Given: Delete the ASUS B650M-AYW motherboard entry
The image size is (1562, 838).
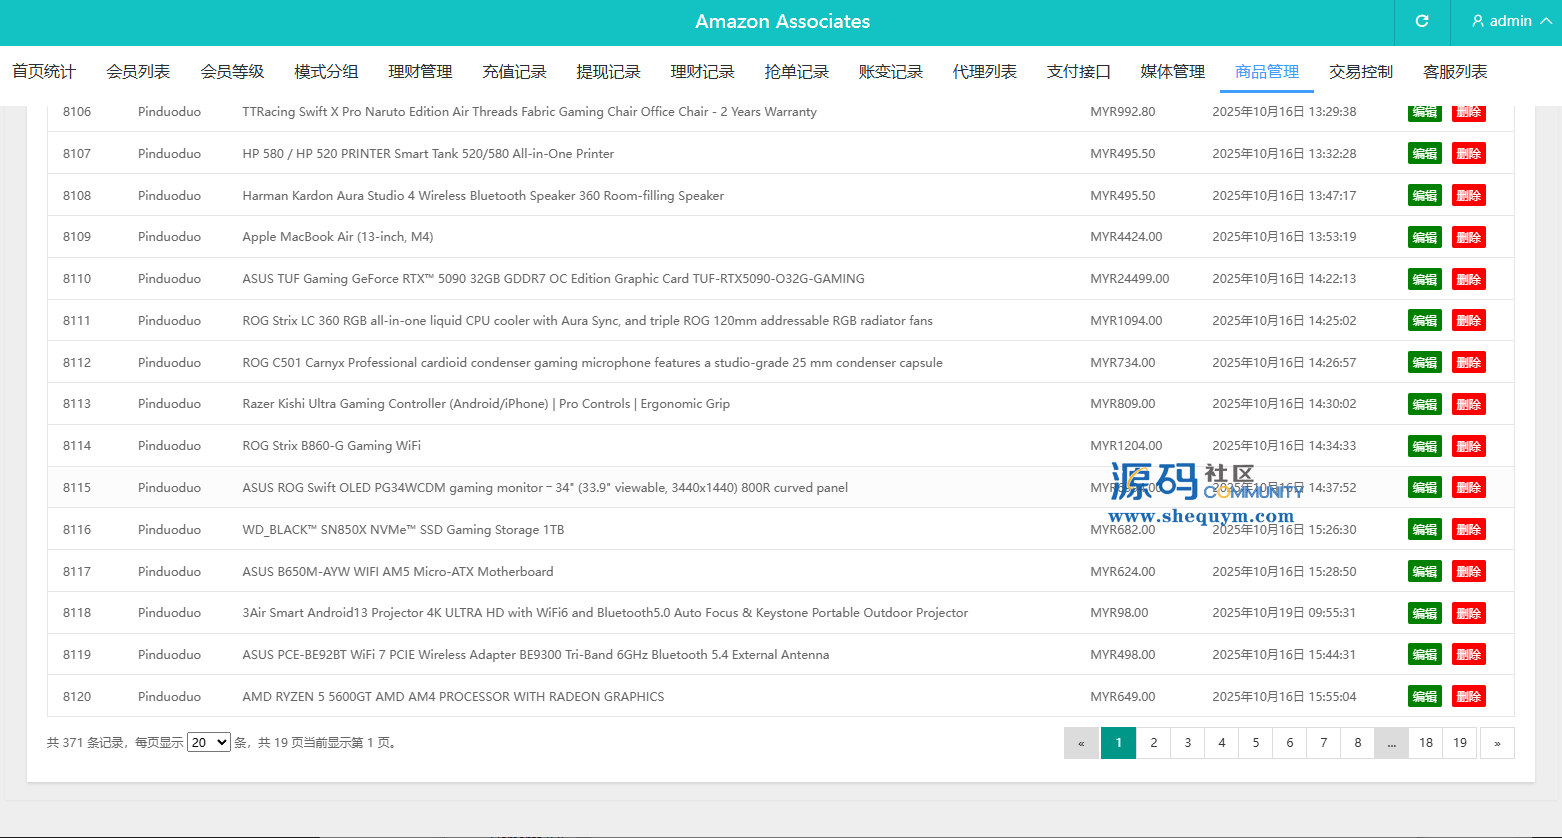Looking at the screenshot, I should click(1468, 572).
